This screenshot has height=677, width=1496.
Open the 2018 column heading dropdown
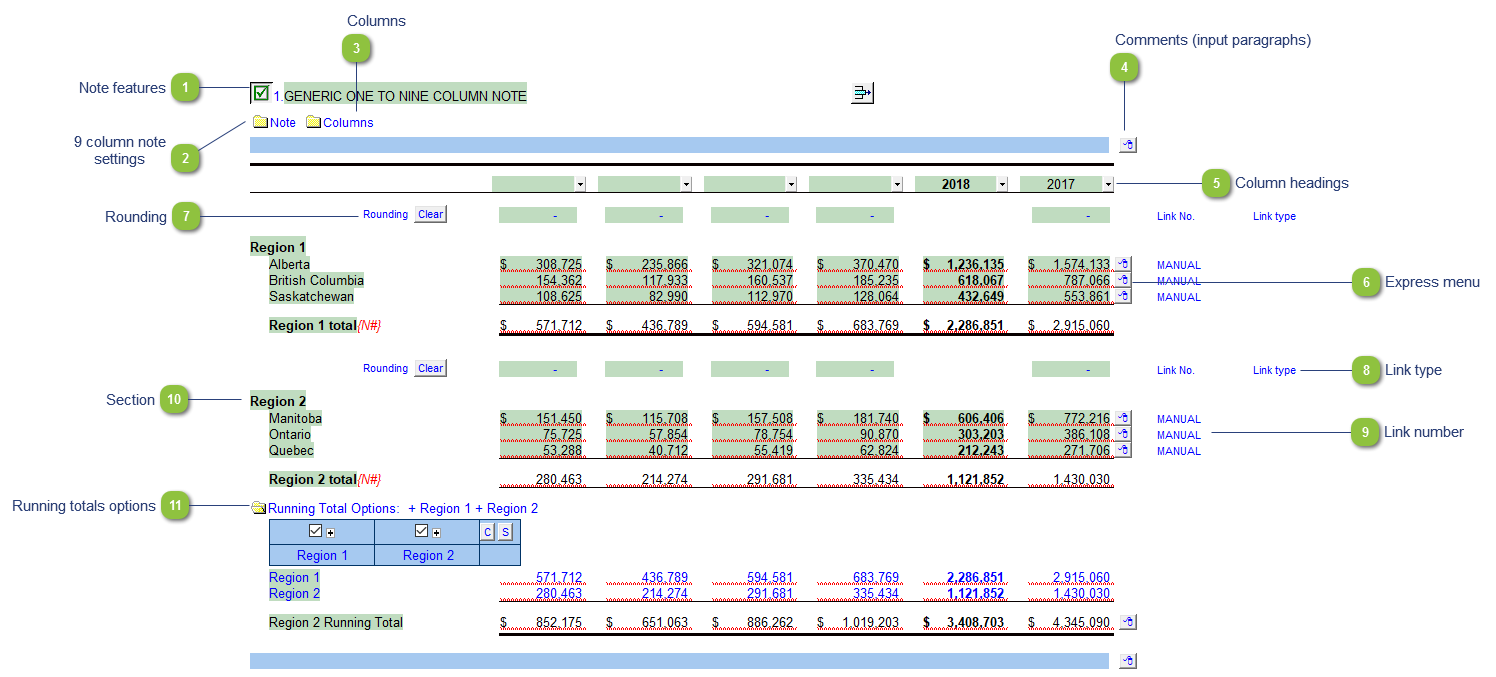(1002, 184)
